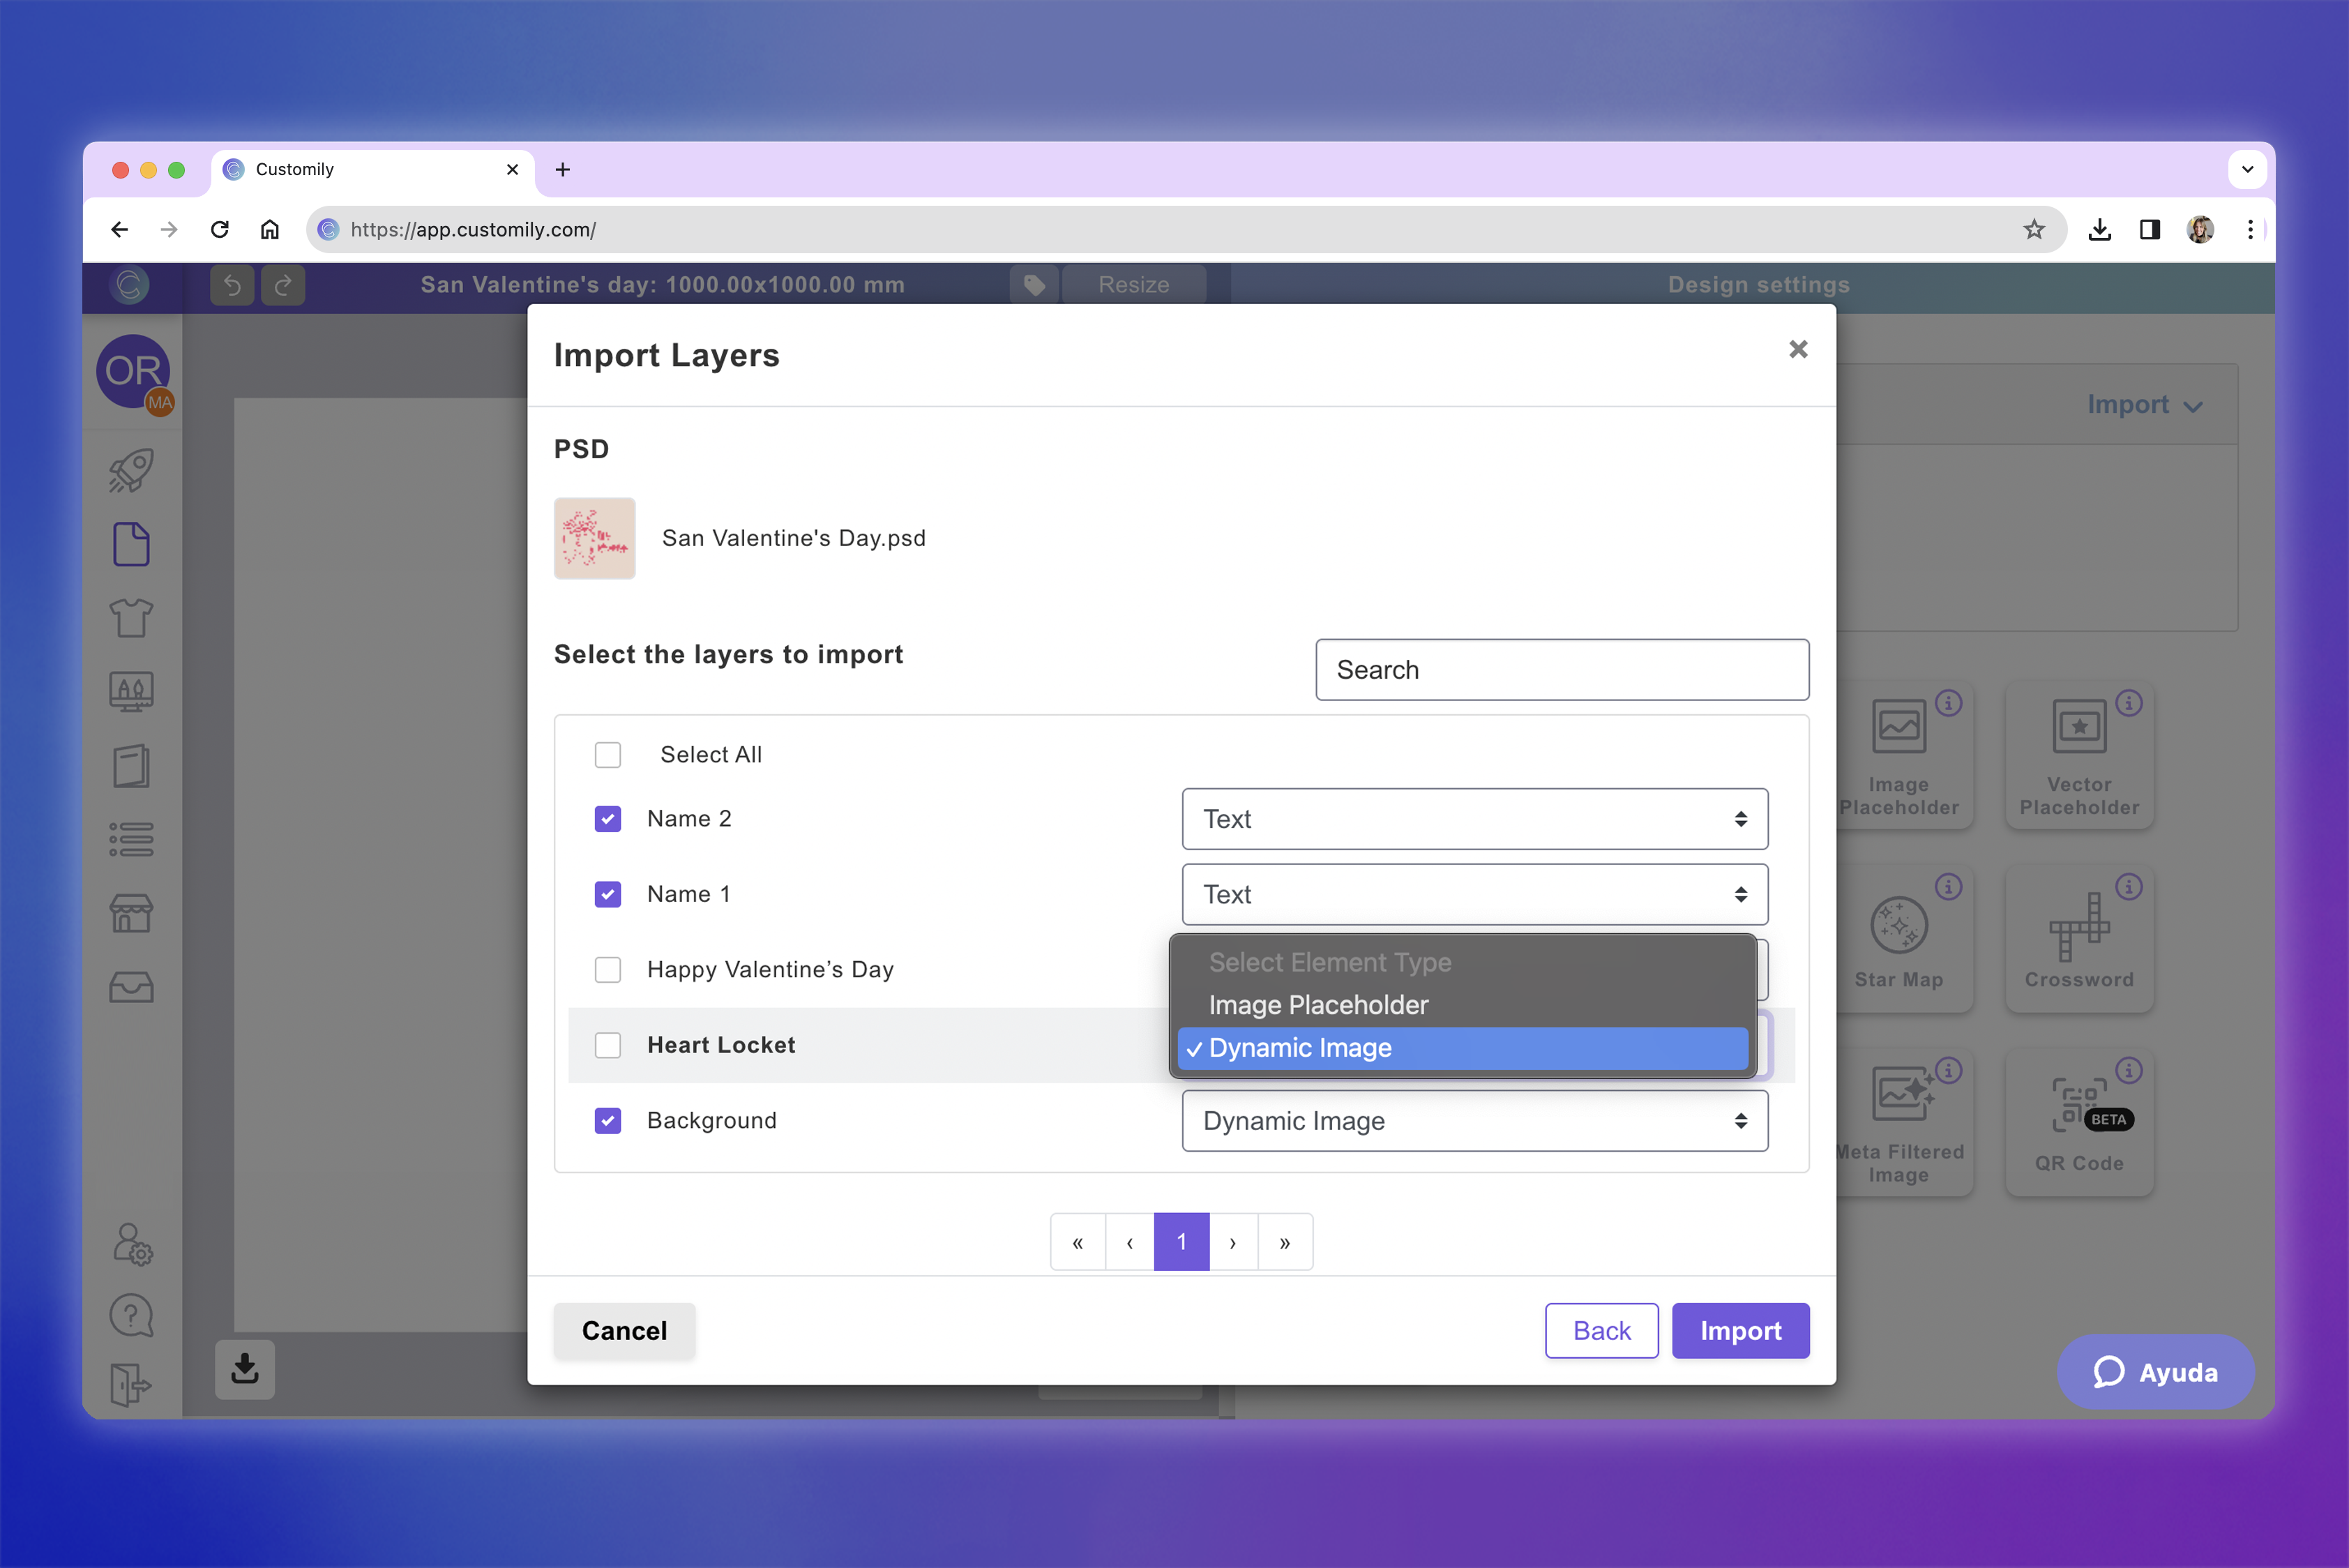Screen dimensions: 2349x1568
Task: Open the T-shirt products icon
Action: point(131,617)
